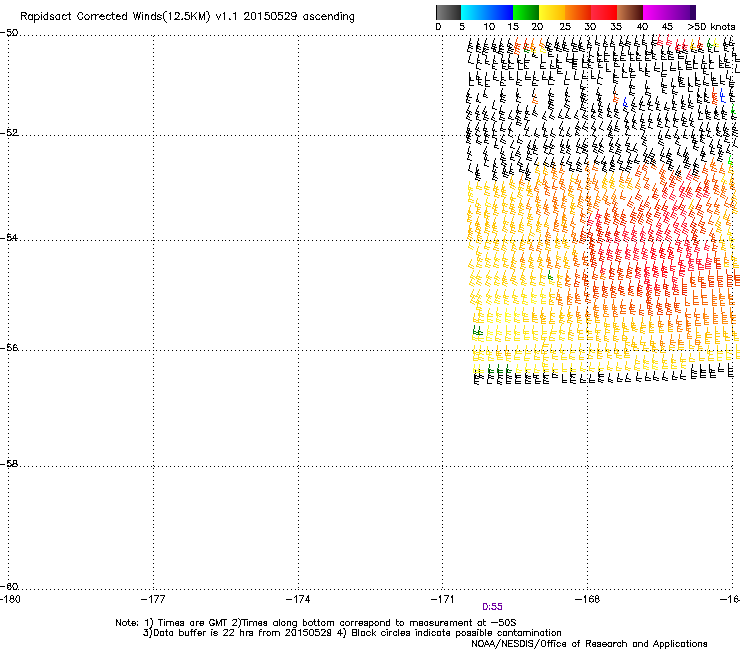Click the plot title 'Rapidscat Corrected Winds(12.5KM)'

pos(115,17)
